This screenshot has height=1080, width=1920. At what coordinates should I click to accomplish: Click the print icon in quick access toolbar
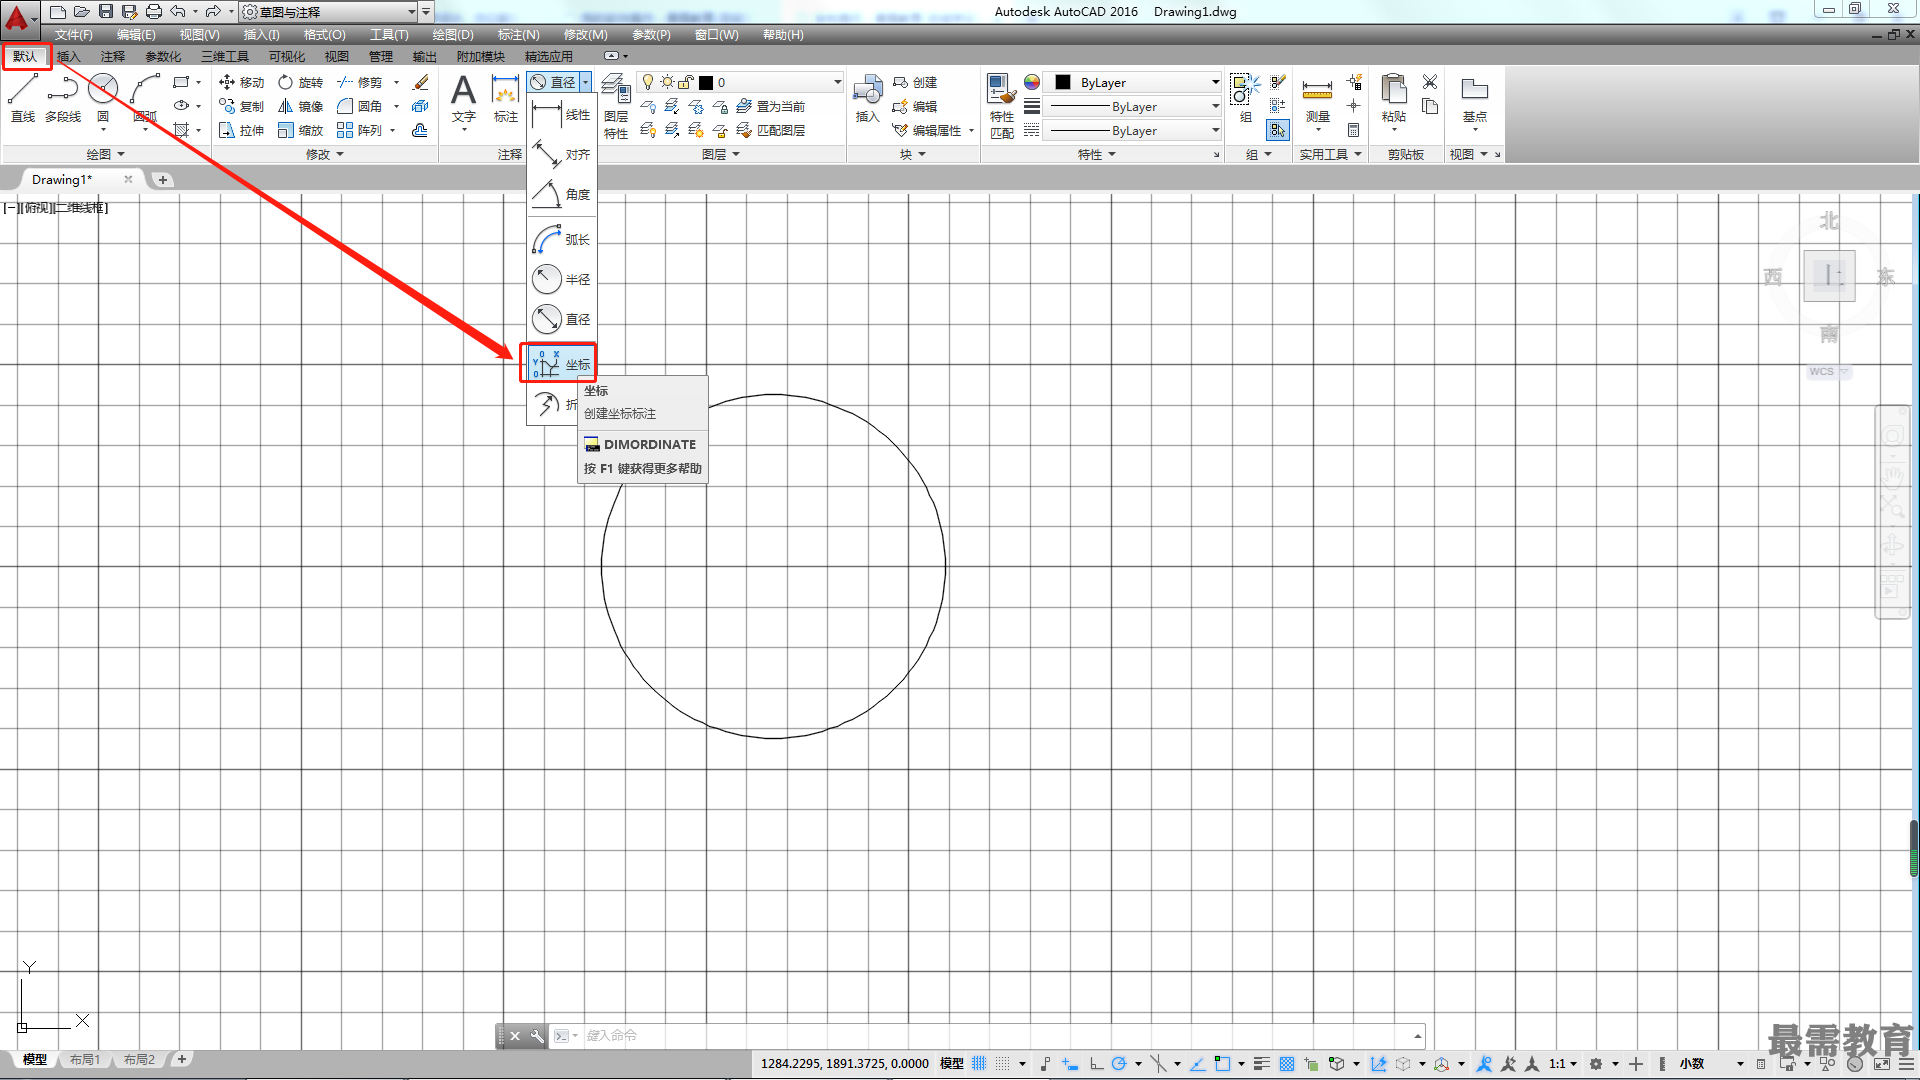coord(153,12)
